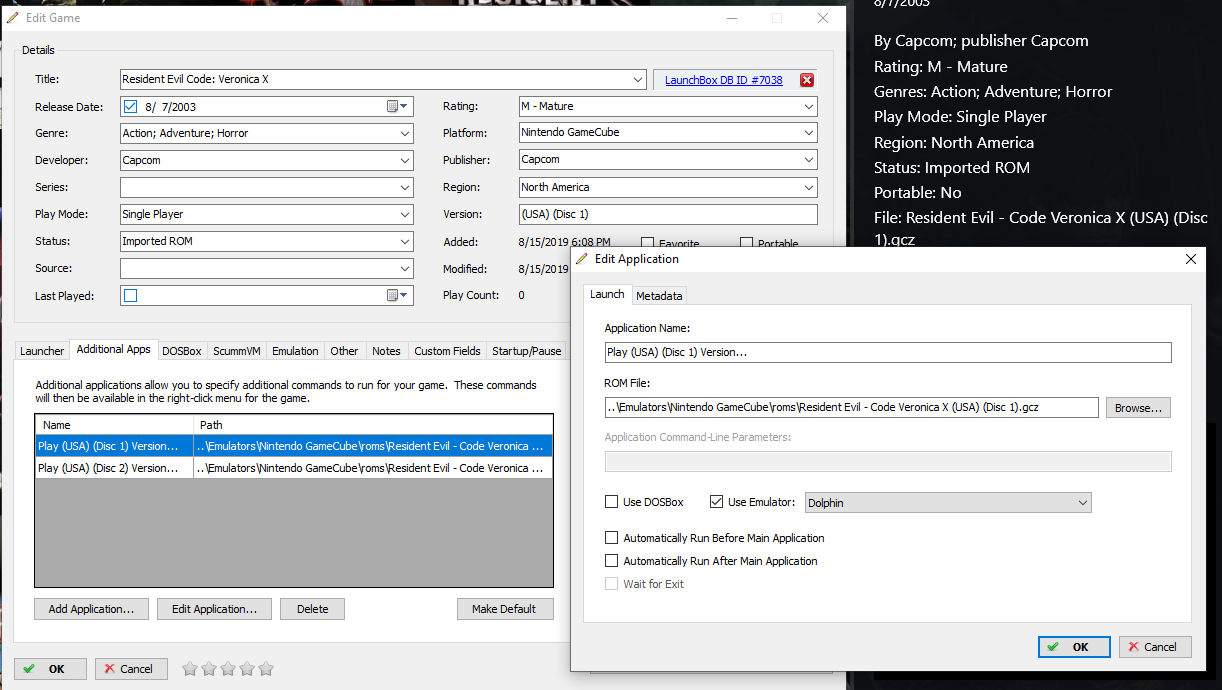Image resolution: width=1222 pixels, height=690 pixels.
Task: Open the Region dropdown
Action: pos(808,187)
